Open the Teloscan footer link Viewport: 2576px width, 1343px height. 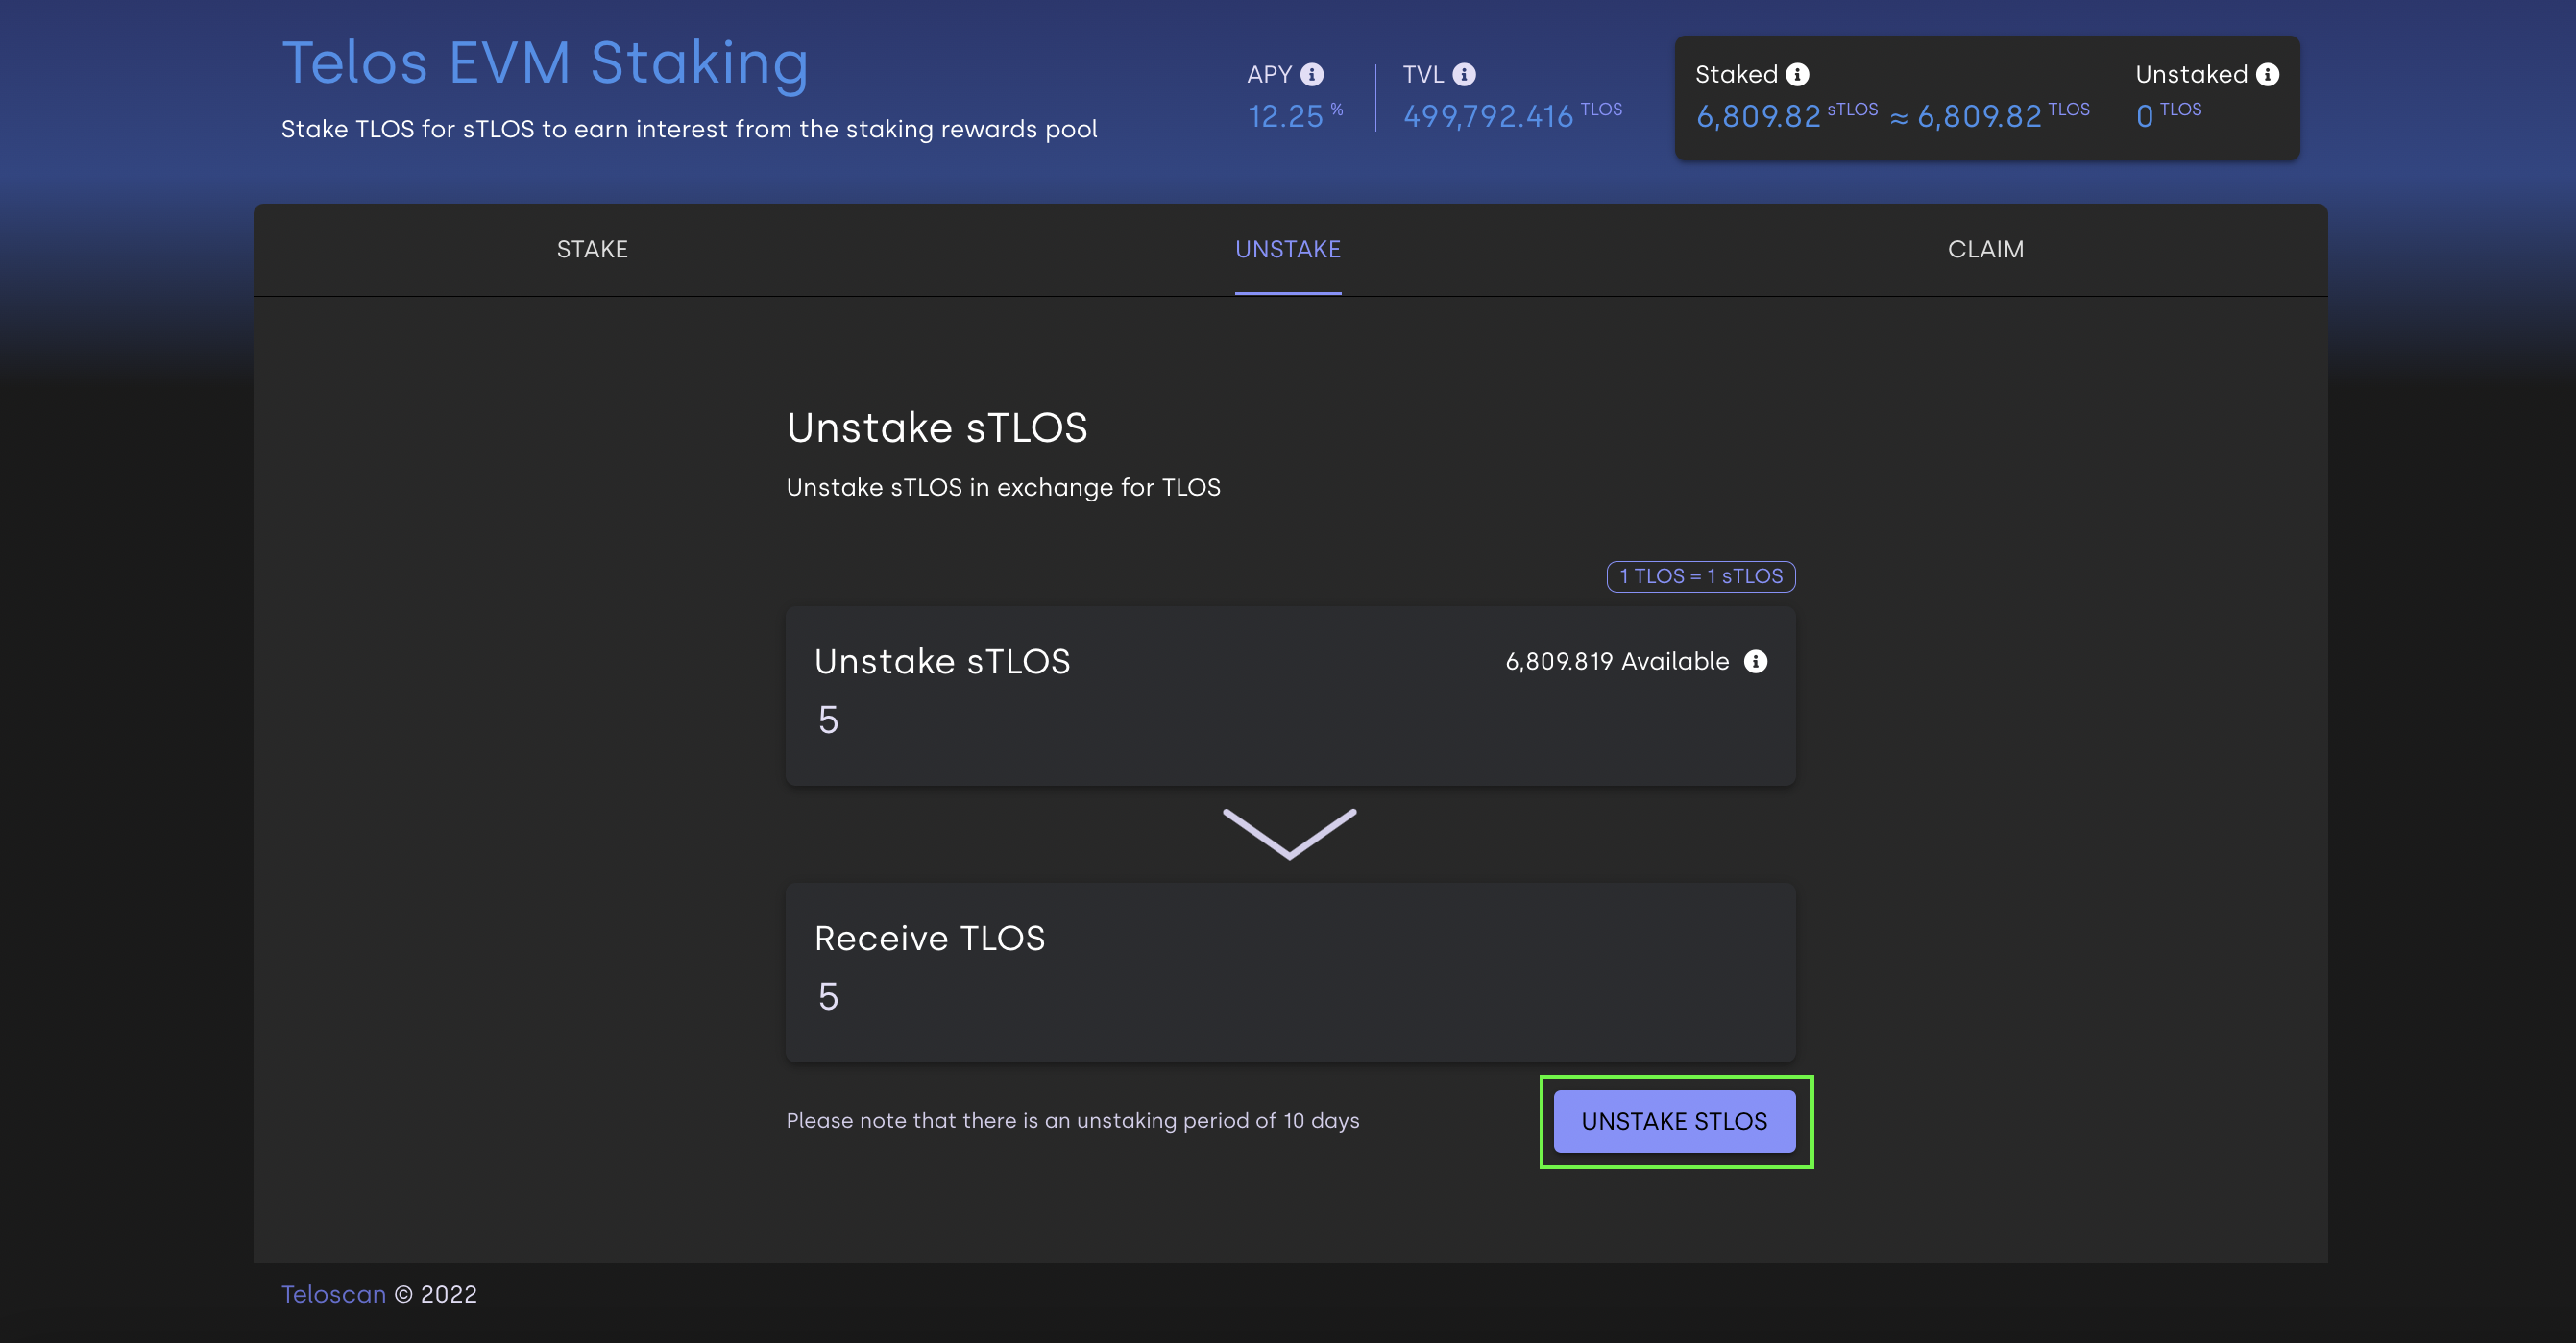pos(333,1294)
